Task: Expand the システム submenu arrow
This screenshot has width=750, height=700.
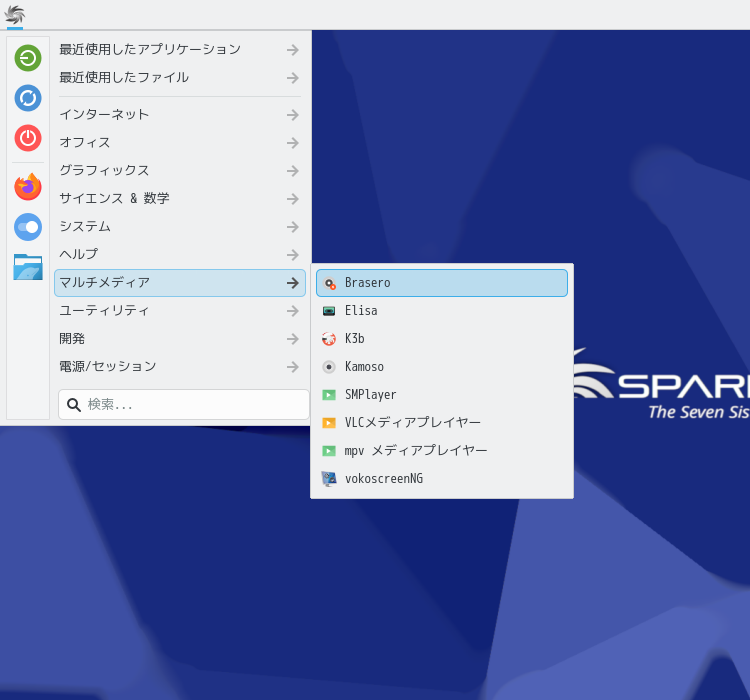Action: click(293, 227)
